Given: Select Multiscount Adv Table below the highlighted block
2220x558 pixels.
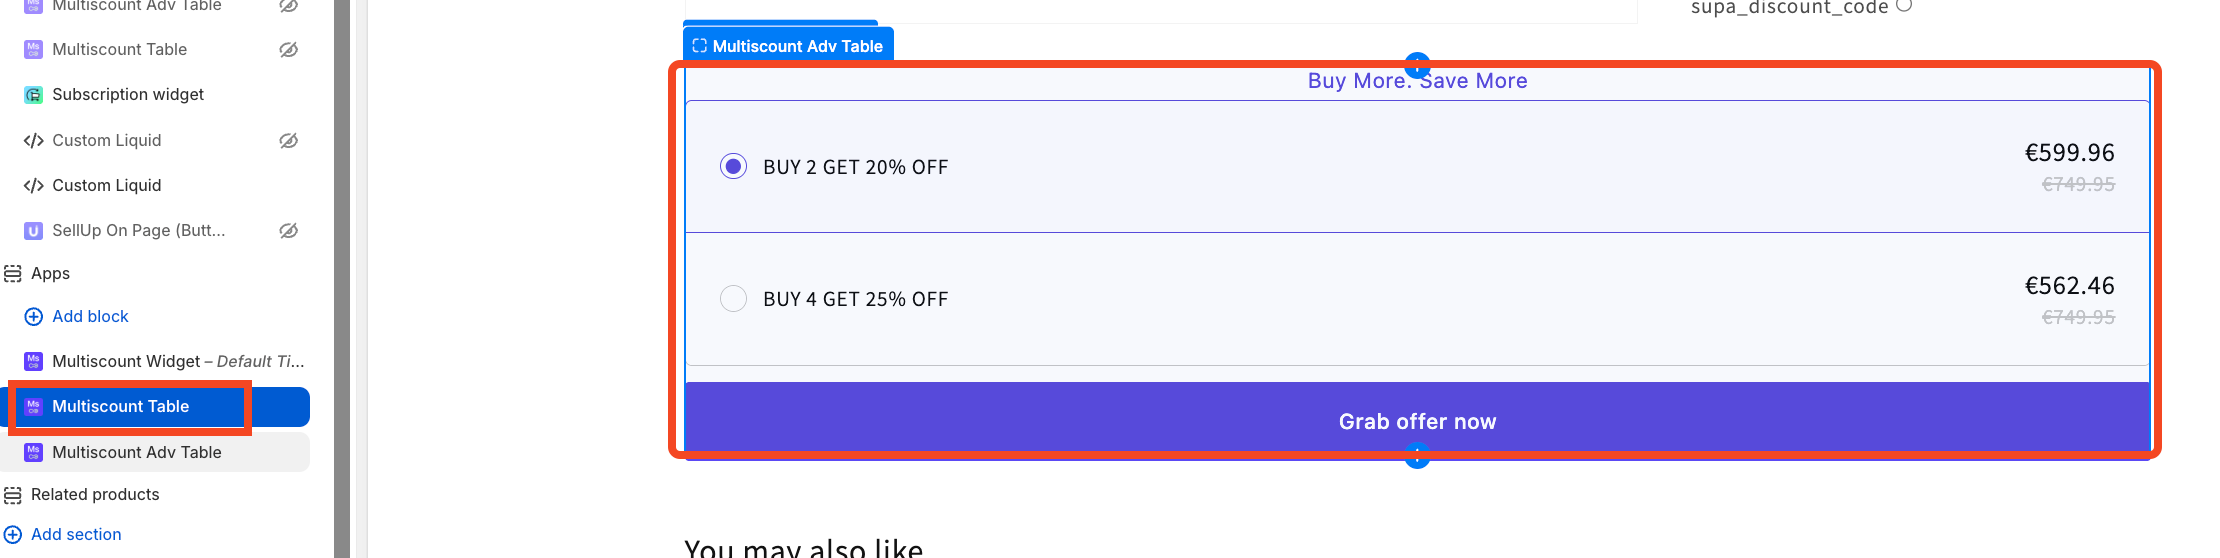Looking at the screenshot, I should (x=137, y=452).
